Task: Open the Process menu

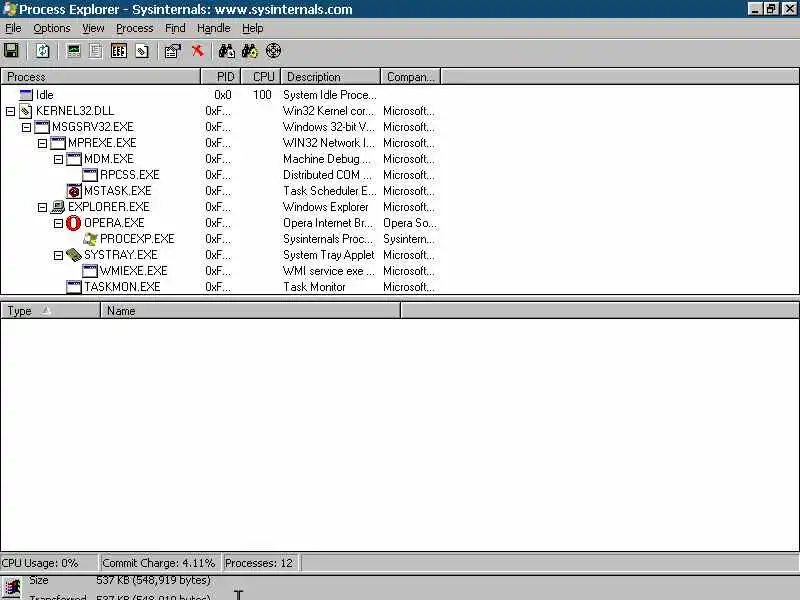Action: (x=135, y=28)
